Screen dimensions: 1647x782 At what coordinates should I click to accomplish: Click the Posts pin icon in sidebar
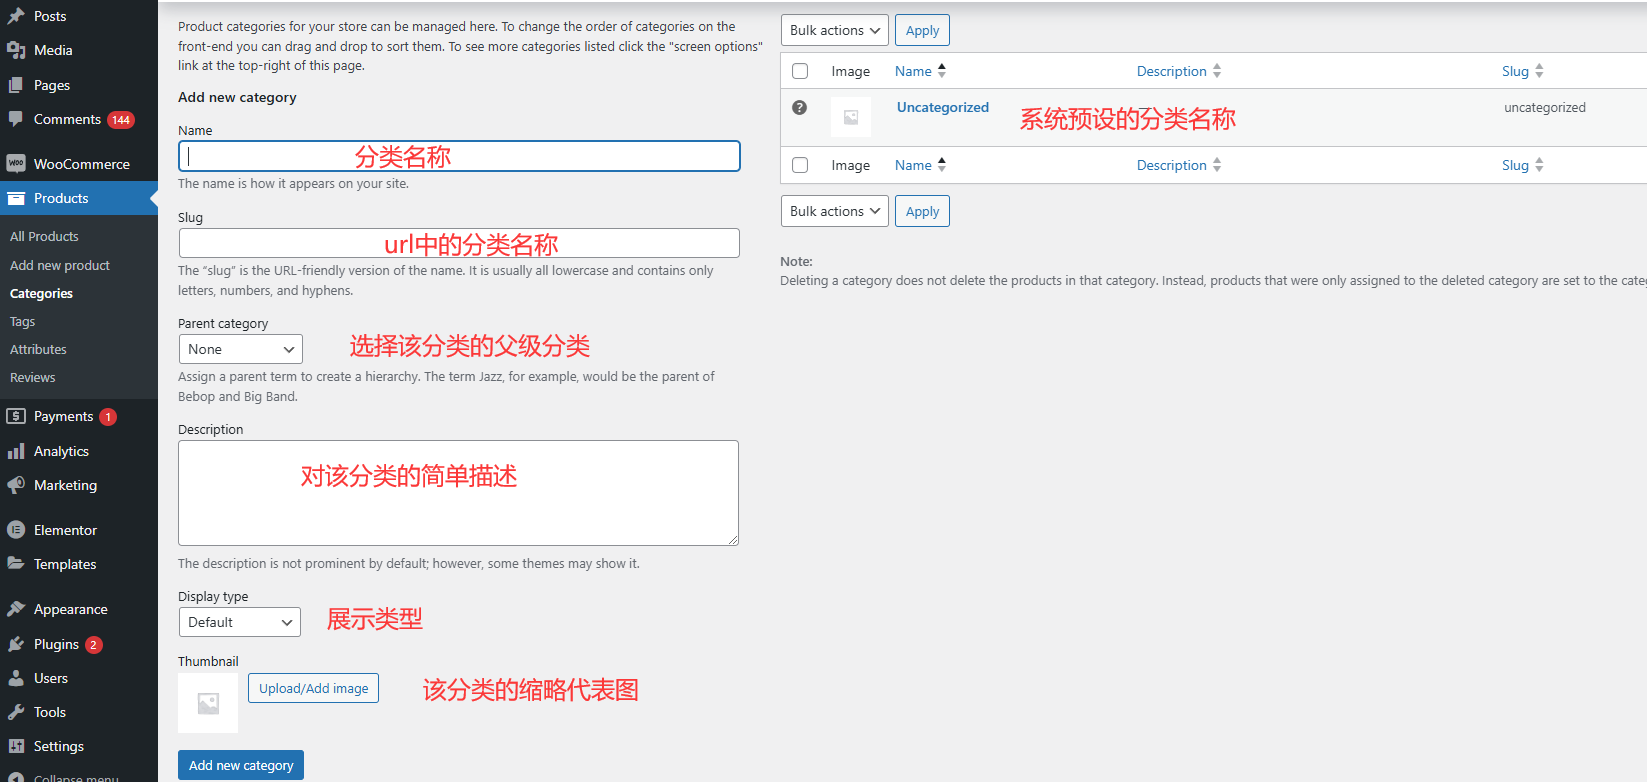(16, 16)
